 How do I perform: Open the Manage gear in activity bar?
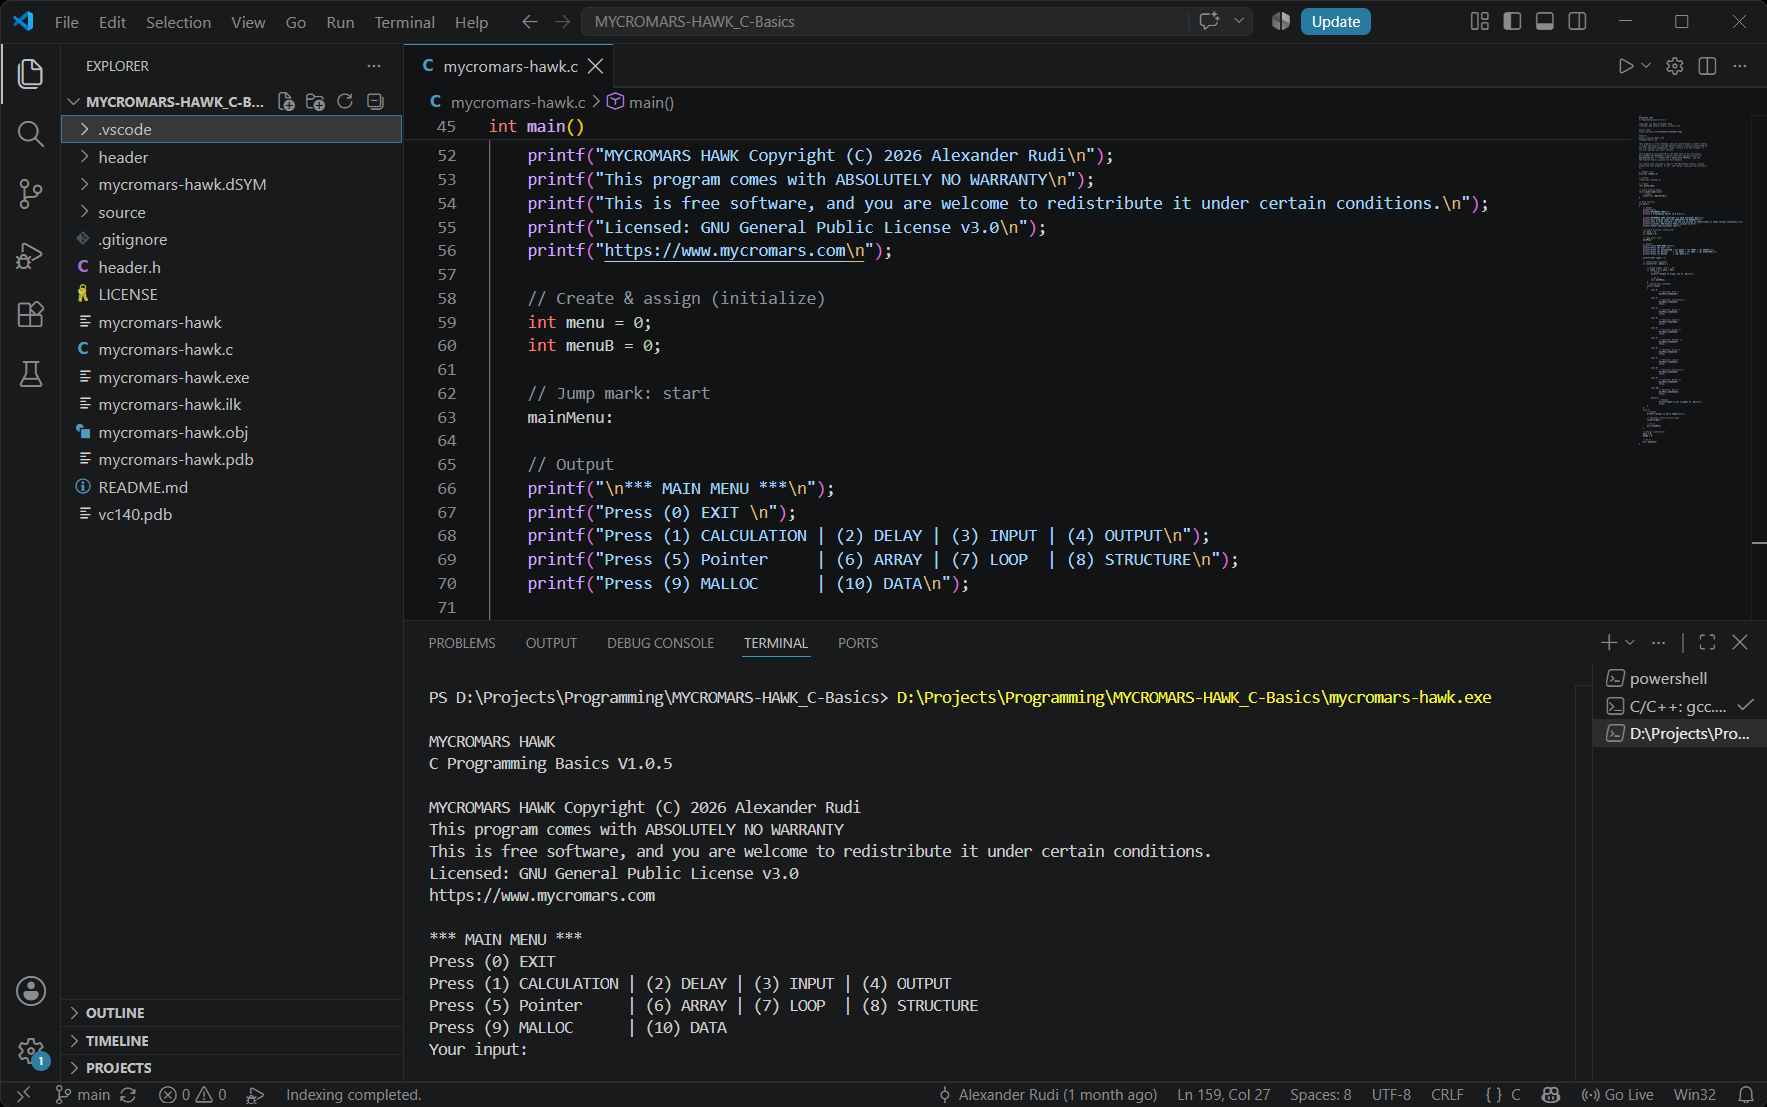31,1051
